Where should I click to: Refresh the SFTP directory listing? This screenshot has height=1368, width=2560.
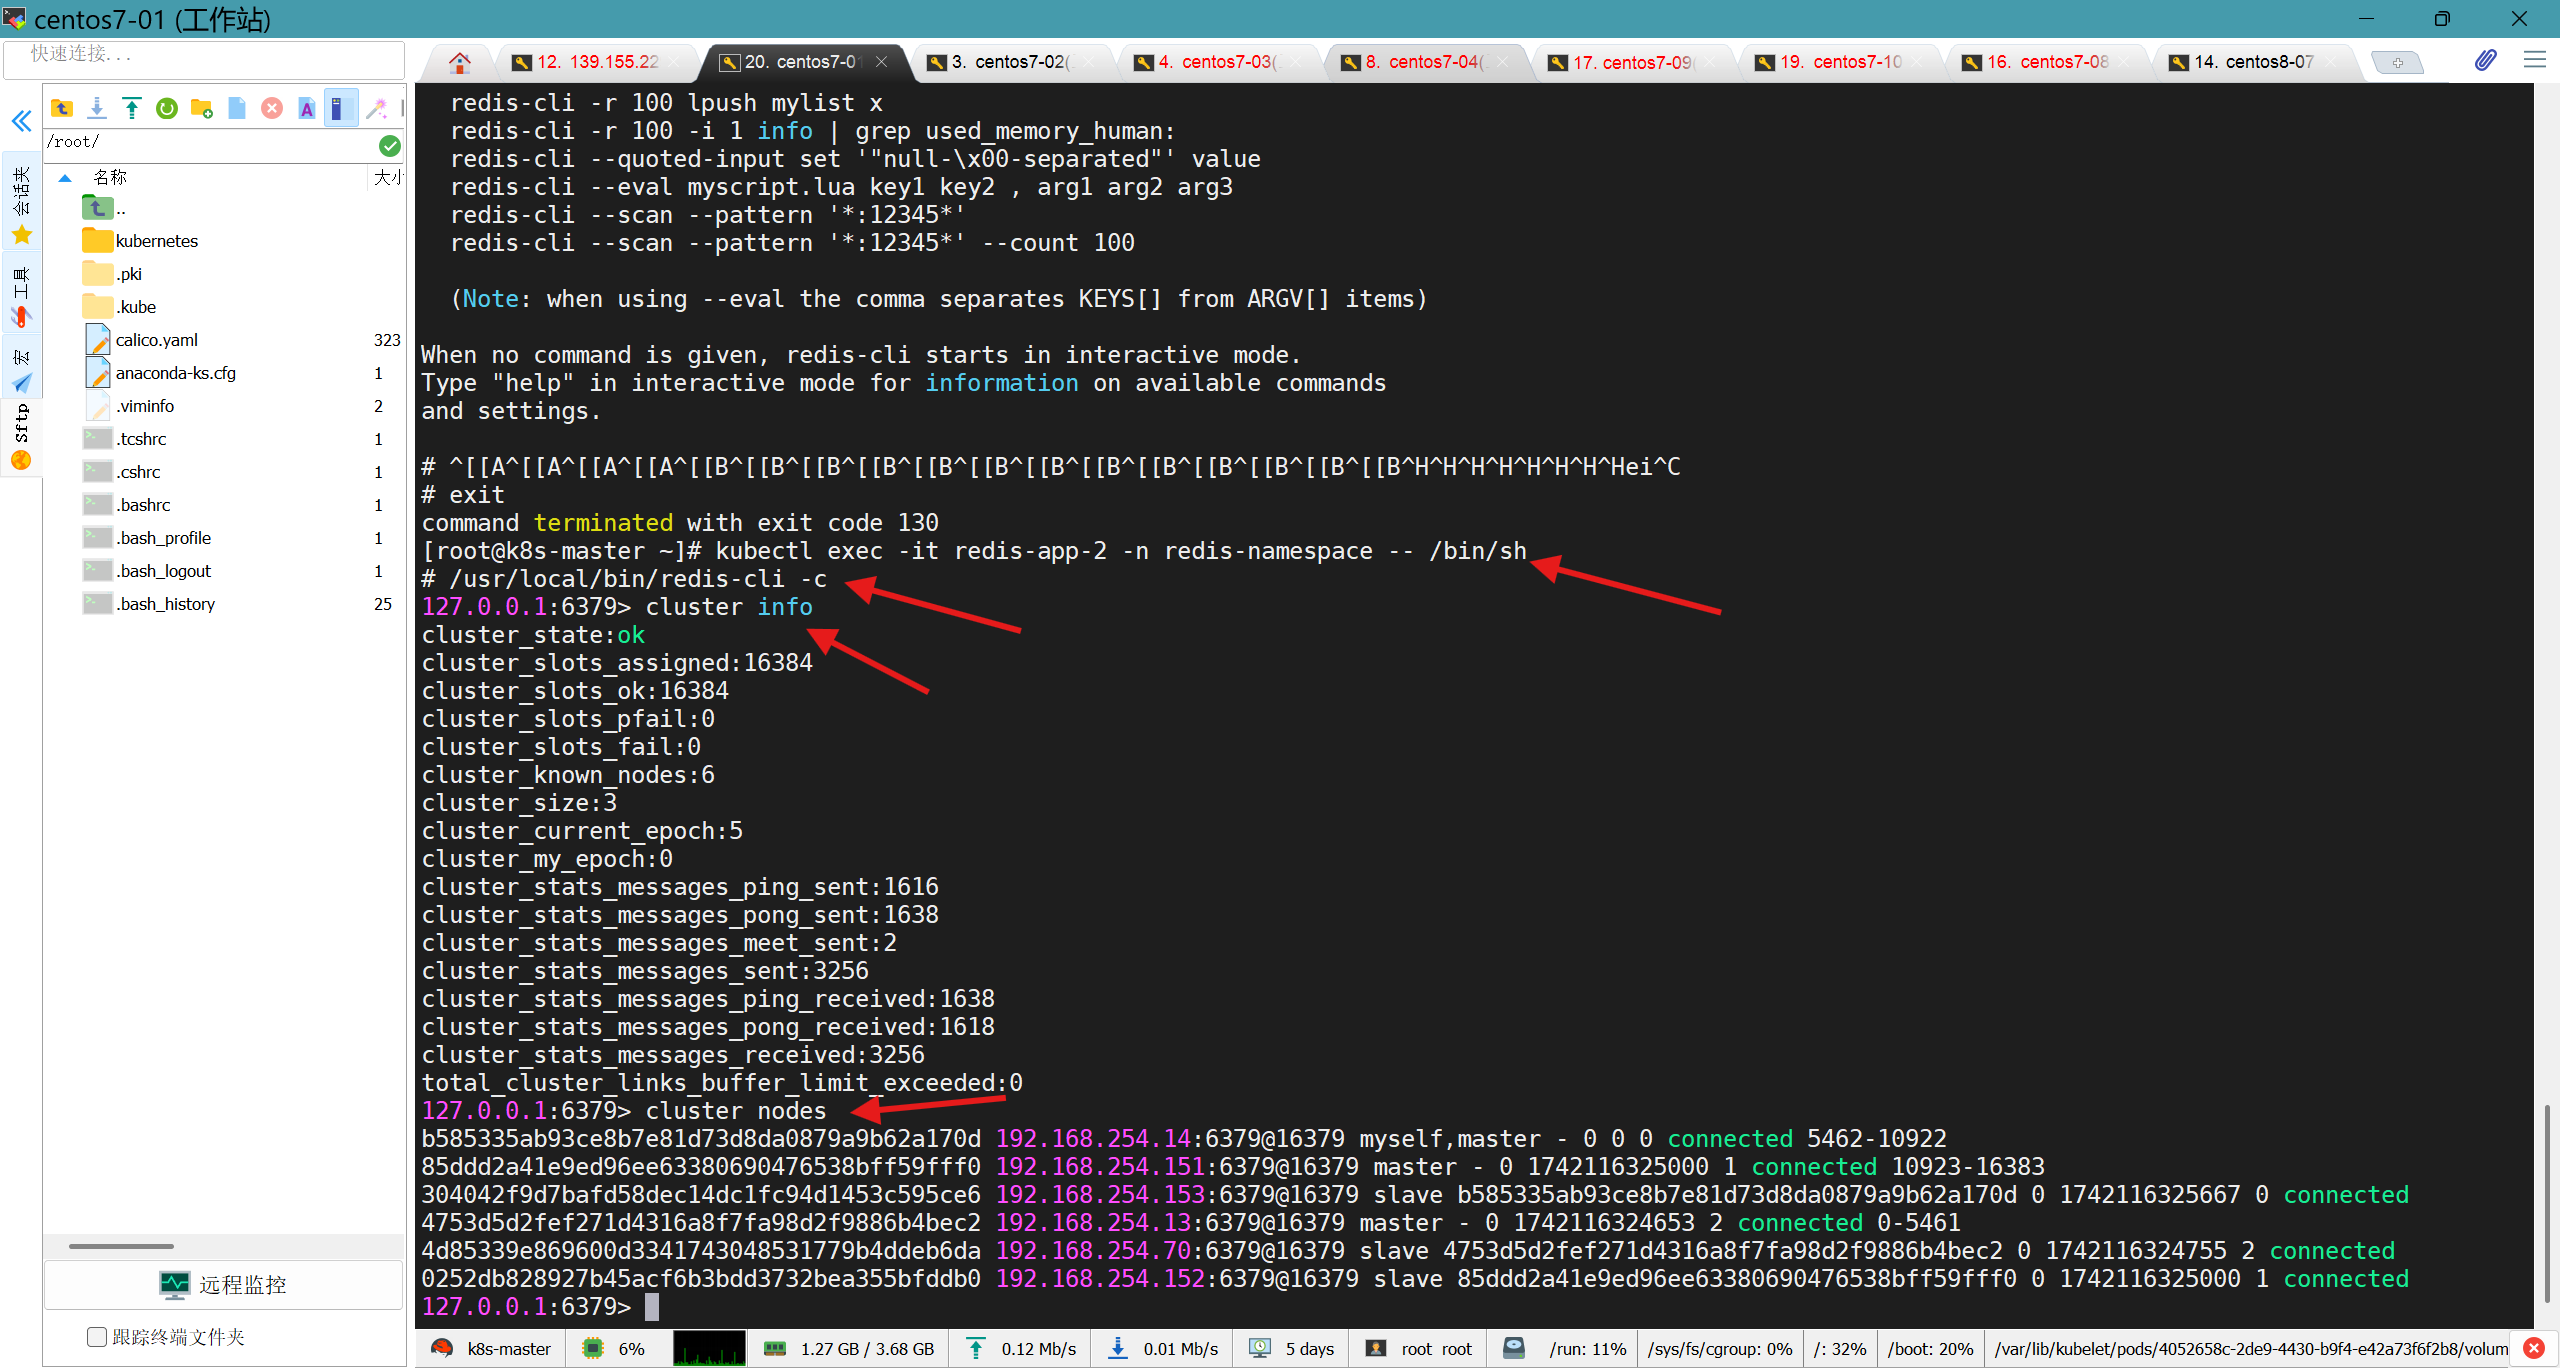pyautogui.click(x=167, y=108)
